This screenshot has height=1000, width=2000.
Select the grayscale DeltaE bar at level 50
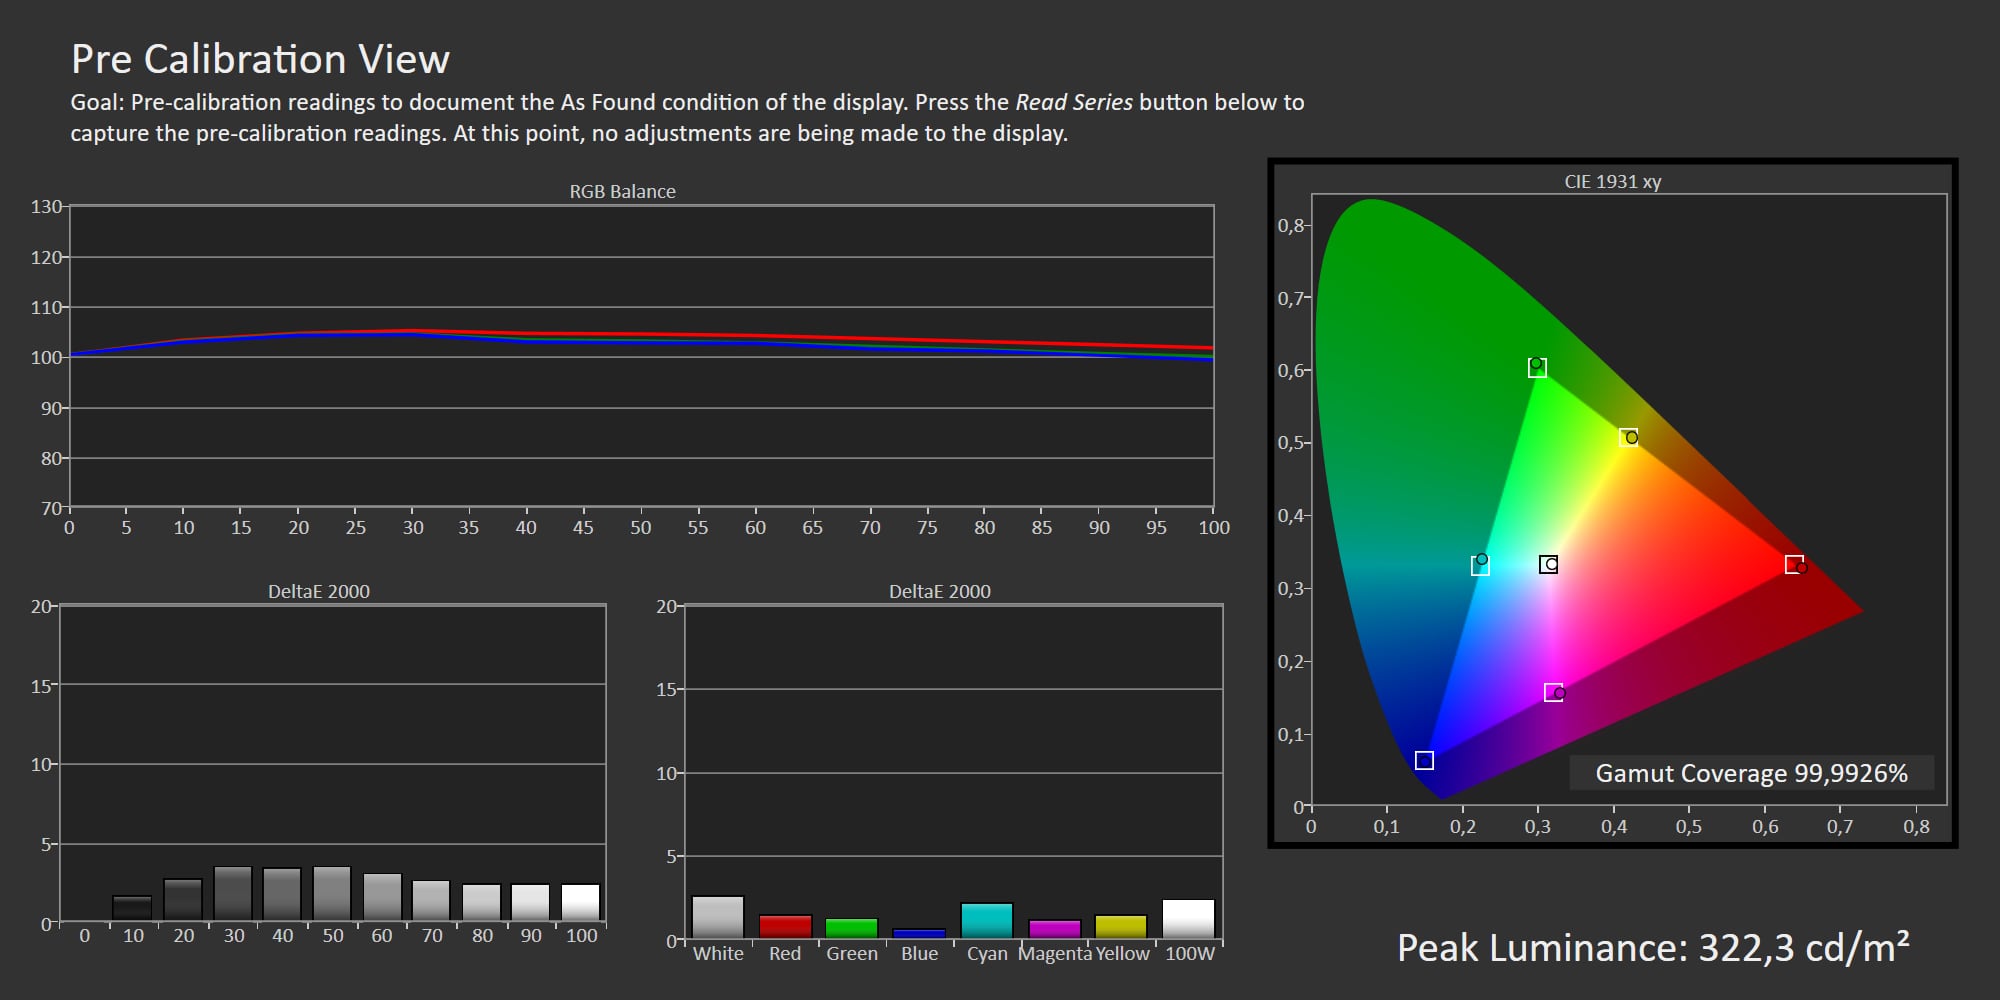coord(332,893)
